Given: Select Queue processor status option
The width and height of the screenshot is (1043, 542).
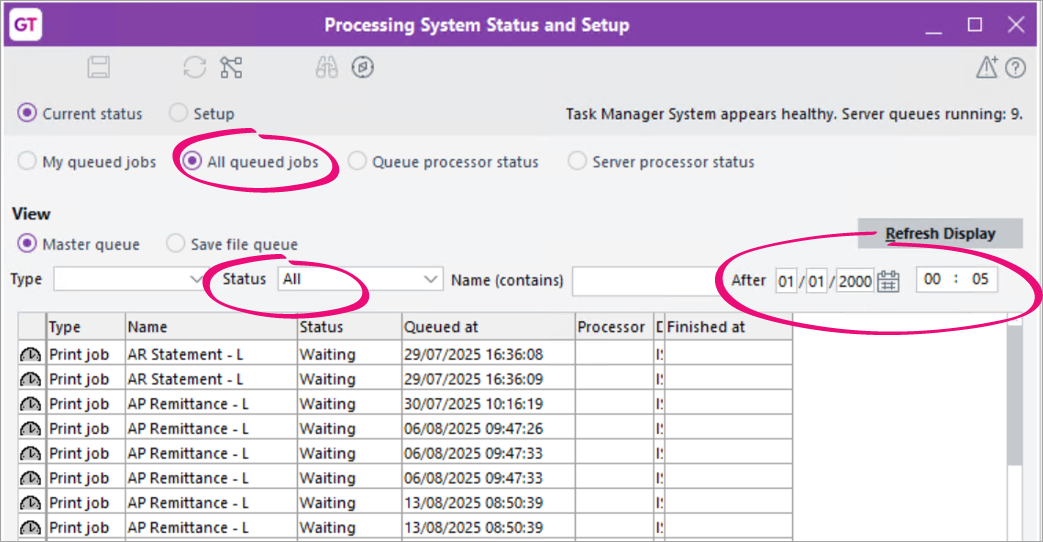Looking at the screenshot, I should [357, 162].
